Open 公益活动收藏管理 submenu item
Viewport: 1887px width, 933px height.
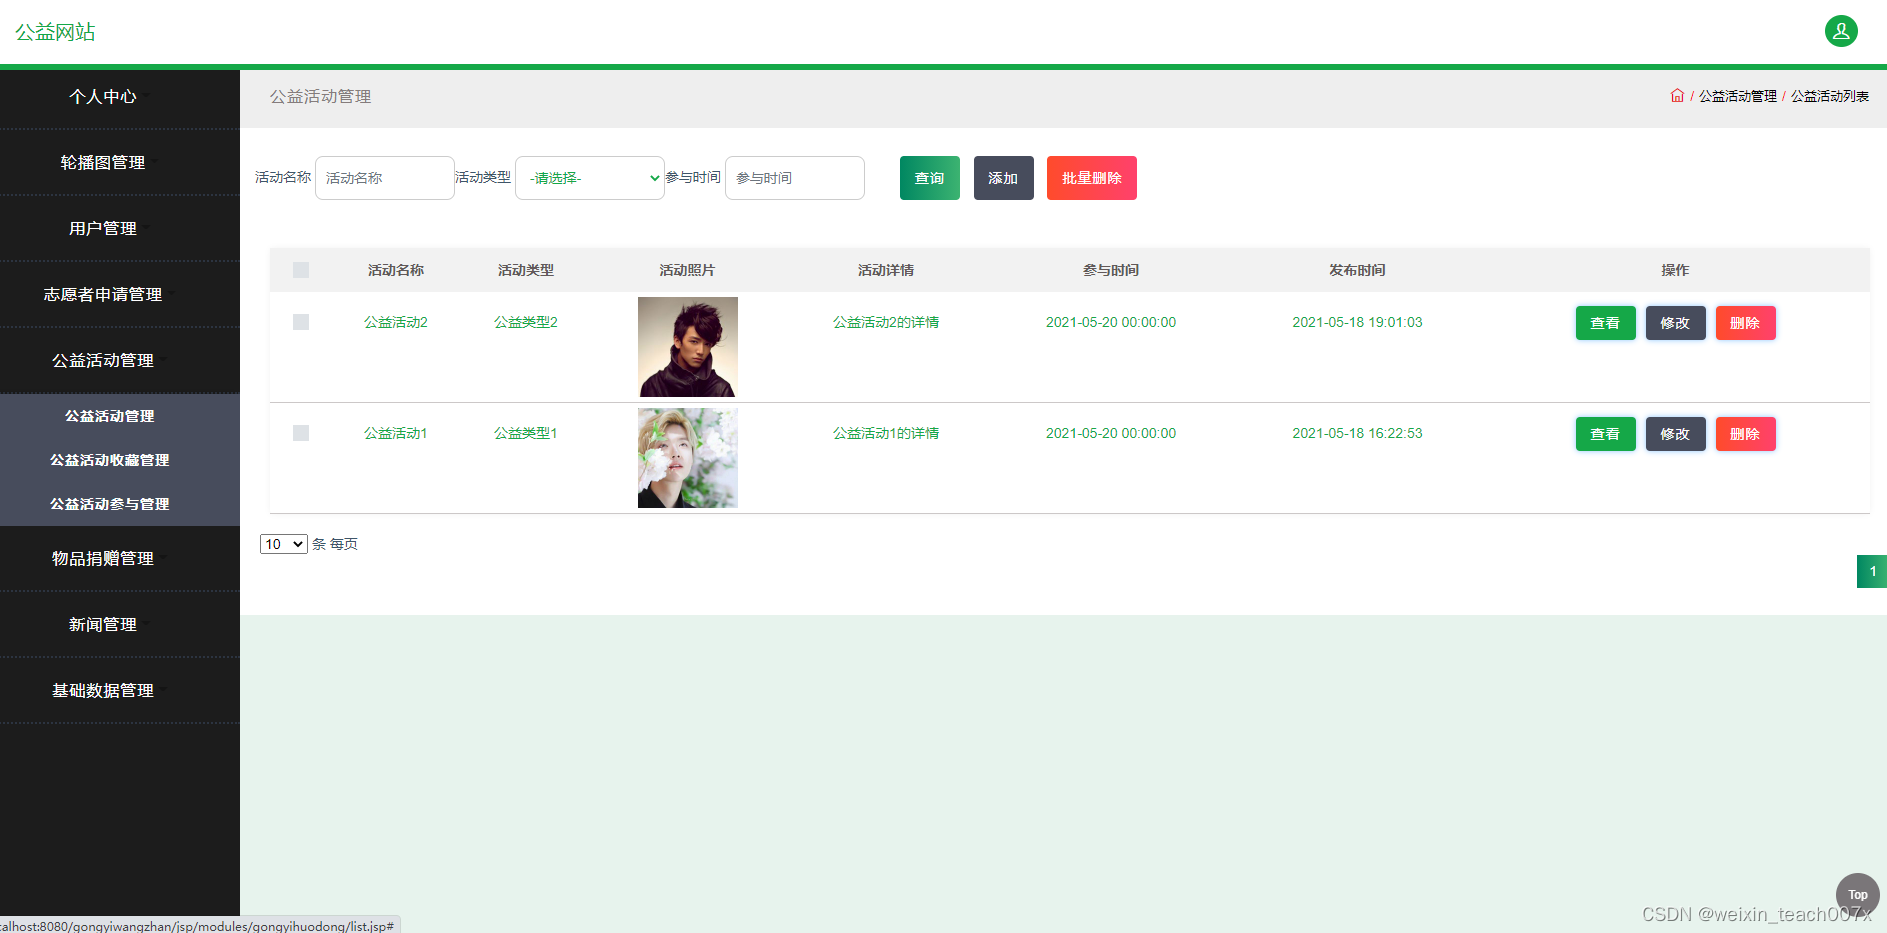(110, 460)
